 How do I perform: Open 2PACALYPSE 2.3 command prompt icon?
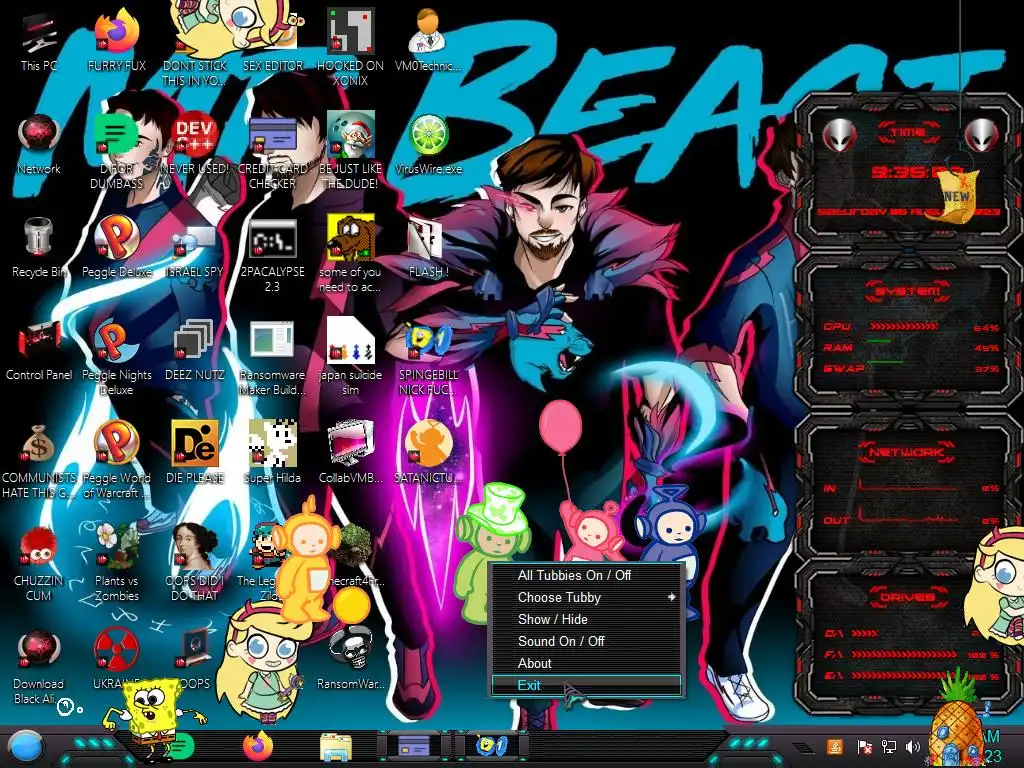pos(272,256)
